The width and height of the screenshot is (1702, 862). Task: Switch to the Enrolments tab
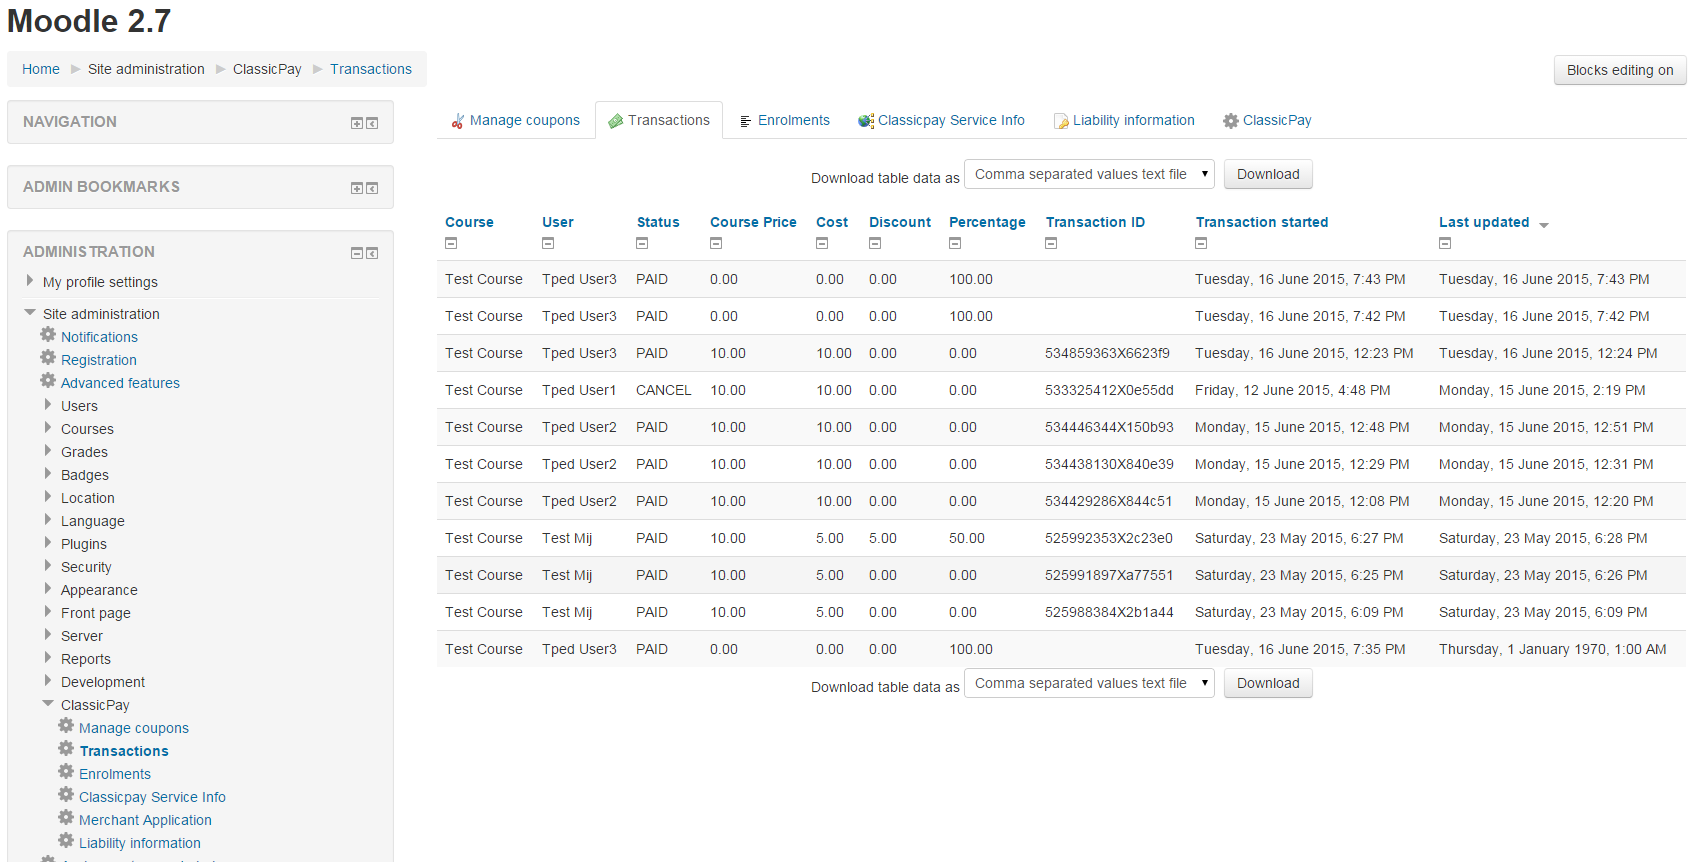point(784,120)
